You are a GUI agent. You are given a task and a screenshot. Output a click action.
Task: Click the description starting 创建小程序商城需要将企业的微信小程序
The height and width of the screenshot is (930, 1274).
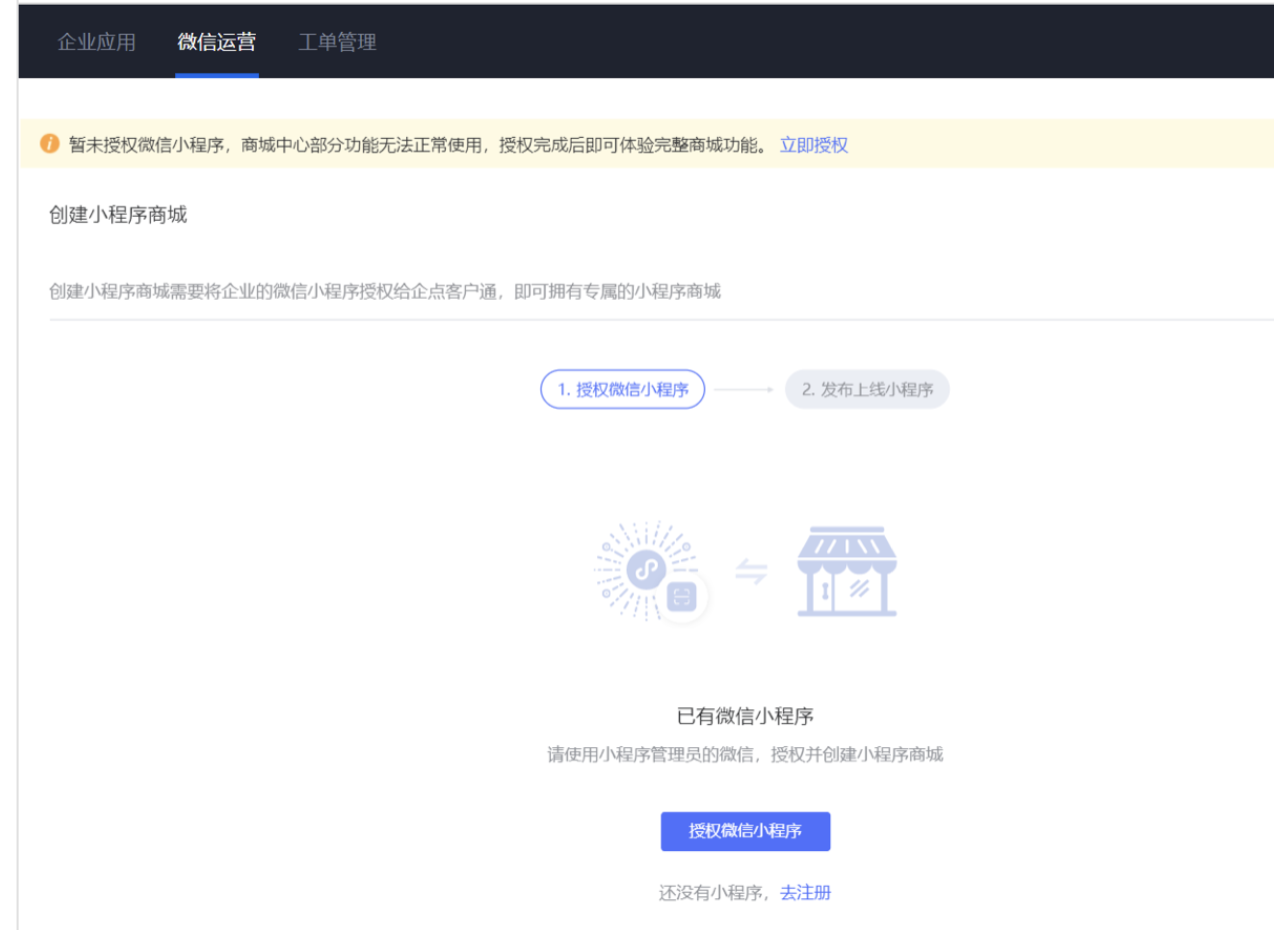click(x=385, y=292)
